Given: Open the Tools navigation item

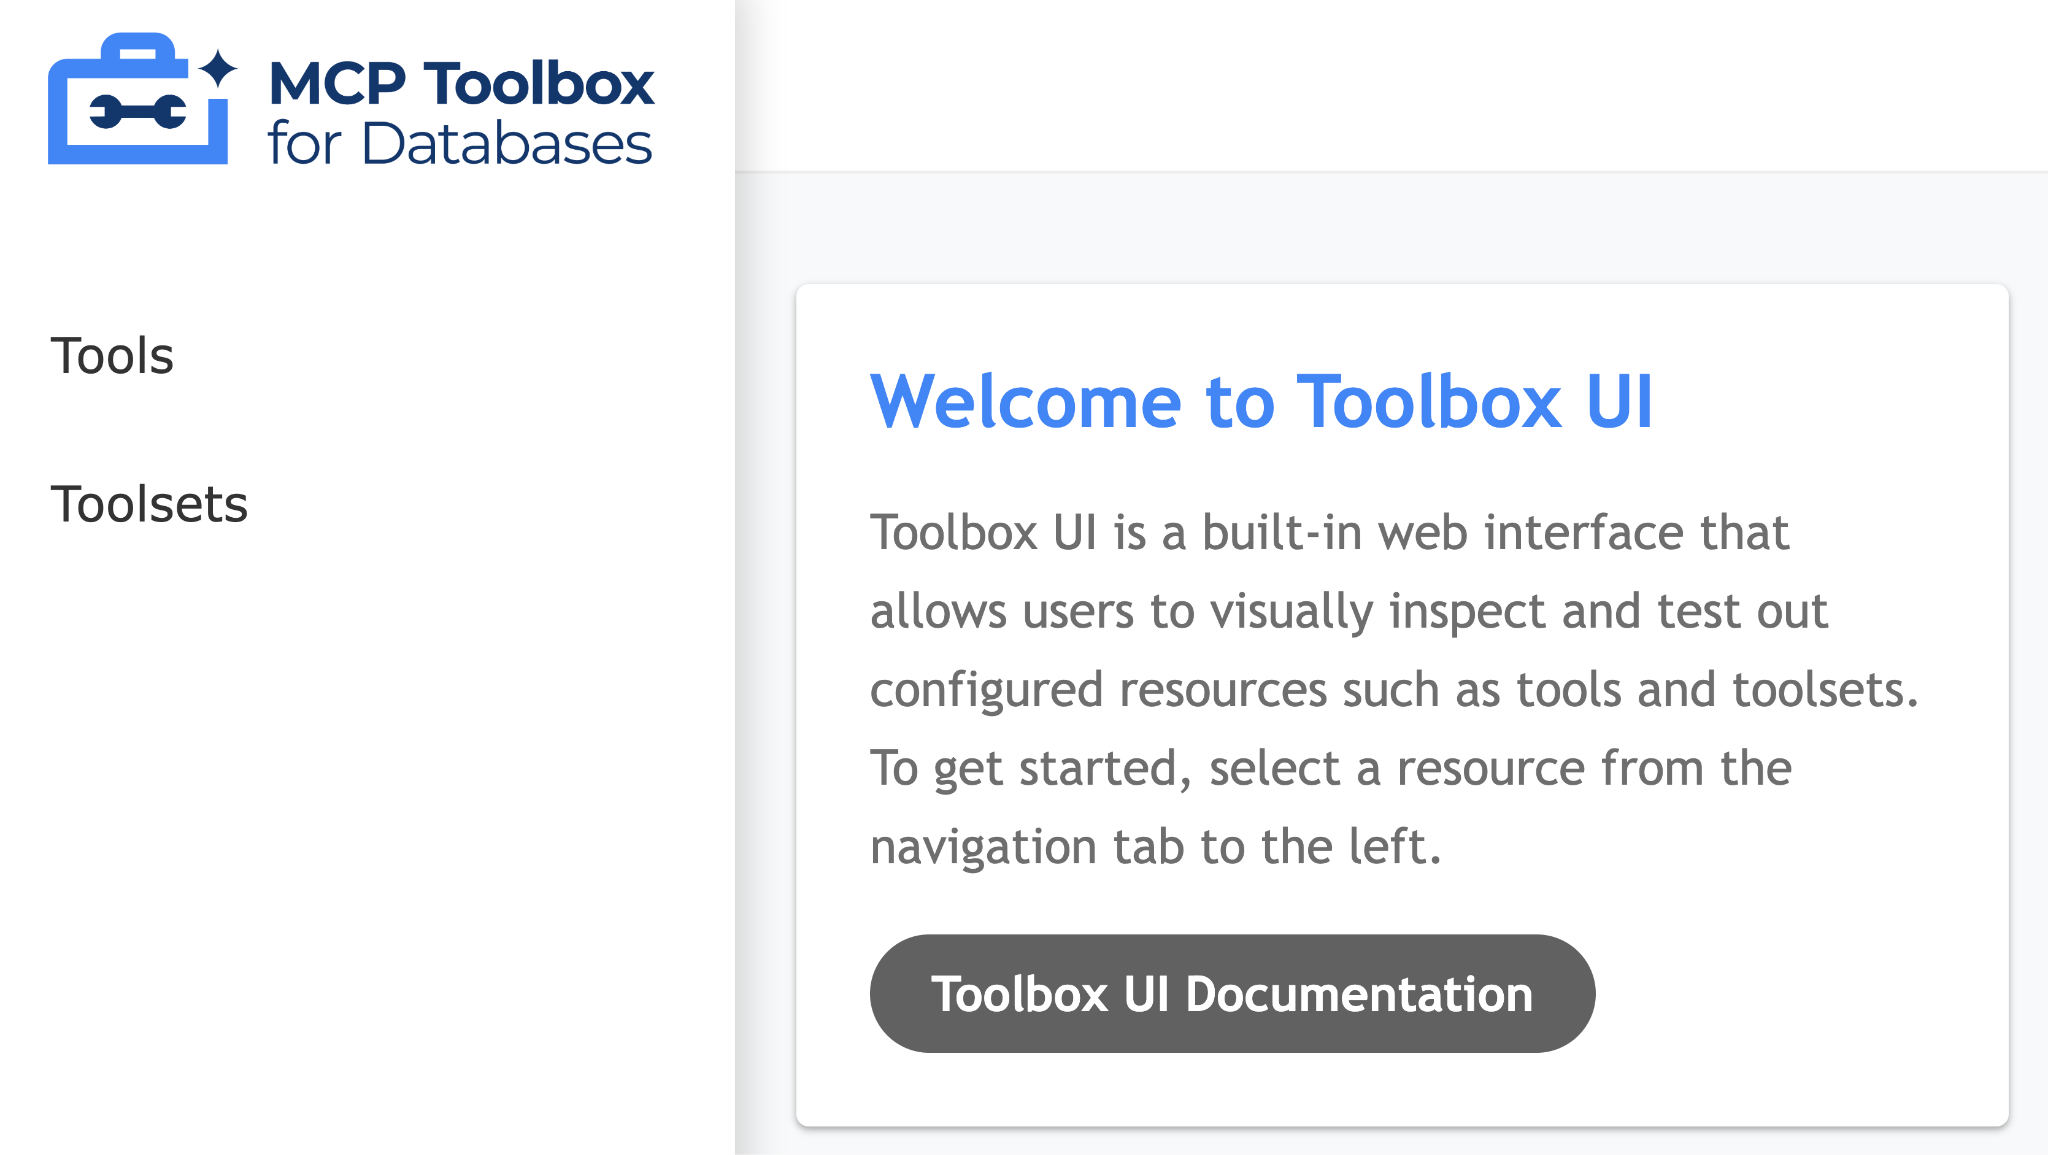Looking at the screenshot, I should [112, 356].
